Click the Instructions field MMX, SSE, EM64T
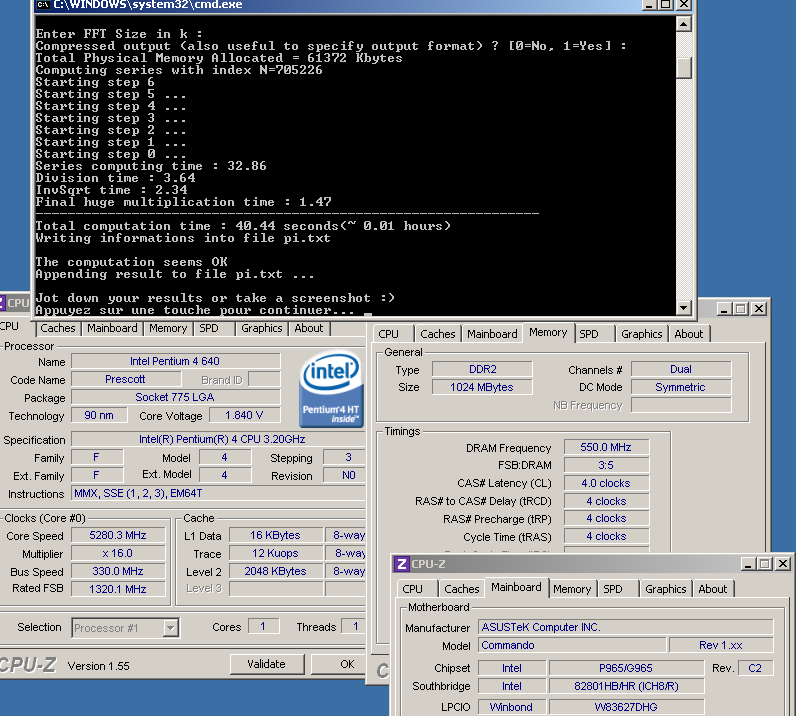This screenshot has height=716, width=796. (x=219, y=493)
